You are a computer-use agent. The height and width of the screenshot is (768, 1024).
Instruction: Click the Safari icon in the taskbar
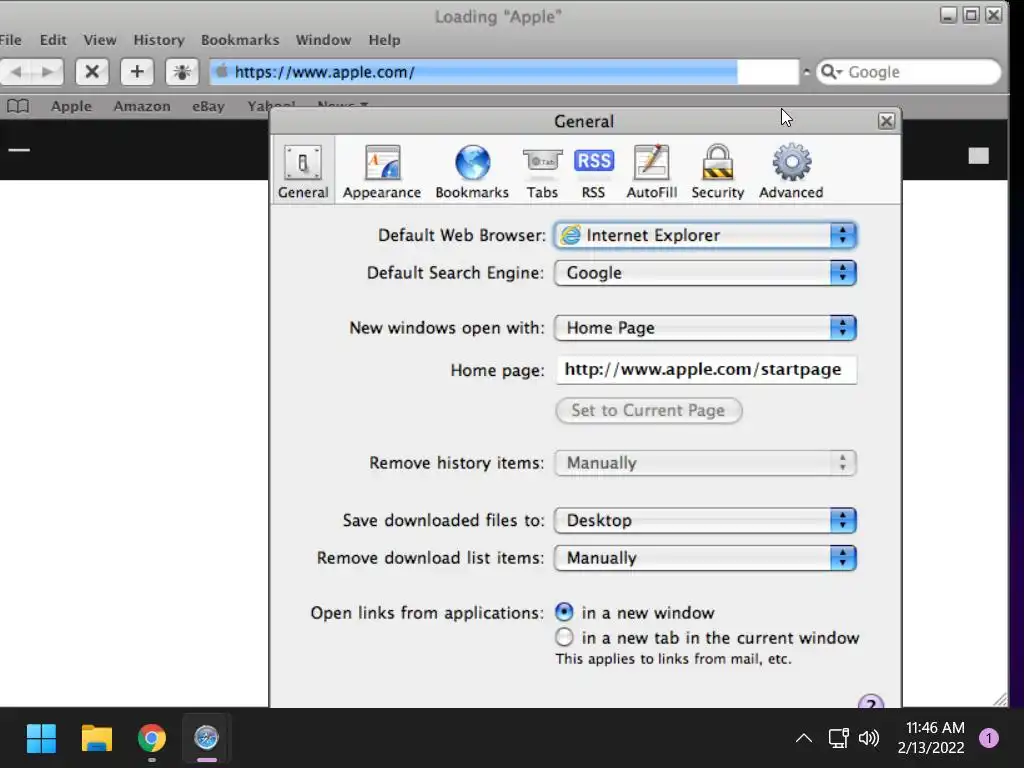pyautogui.click(x=206, y=738)
